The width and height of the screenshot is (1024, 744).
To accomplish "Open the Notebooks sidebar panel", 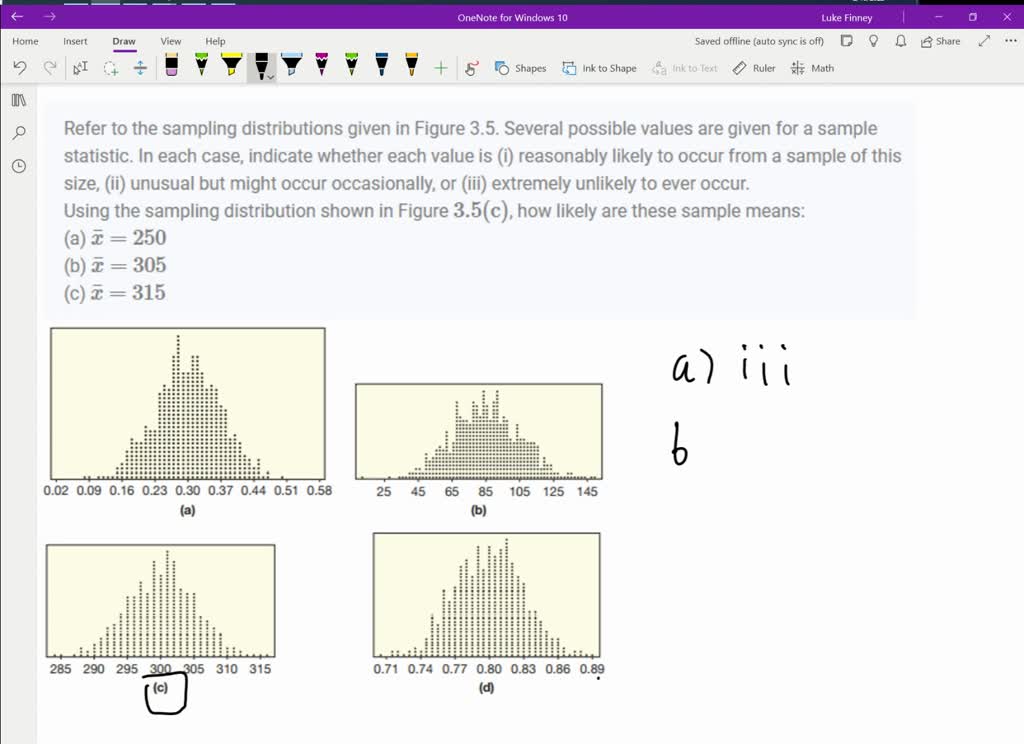I will click(x=17, y=100).
